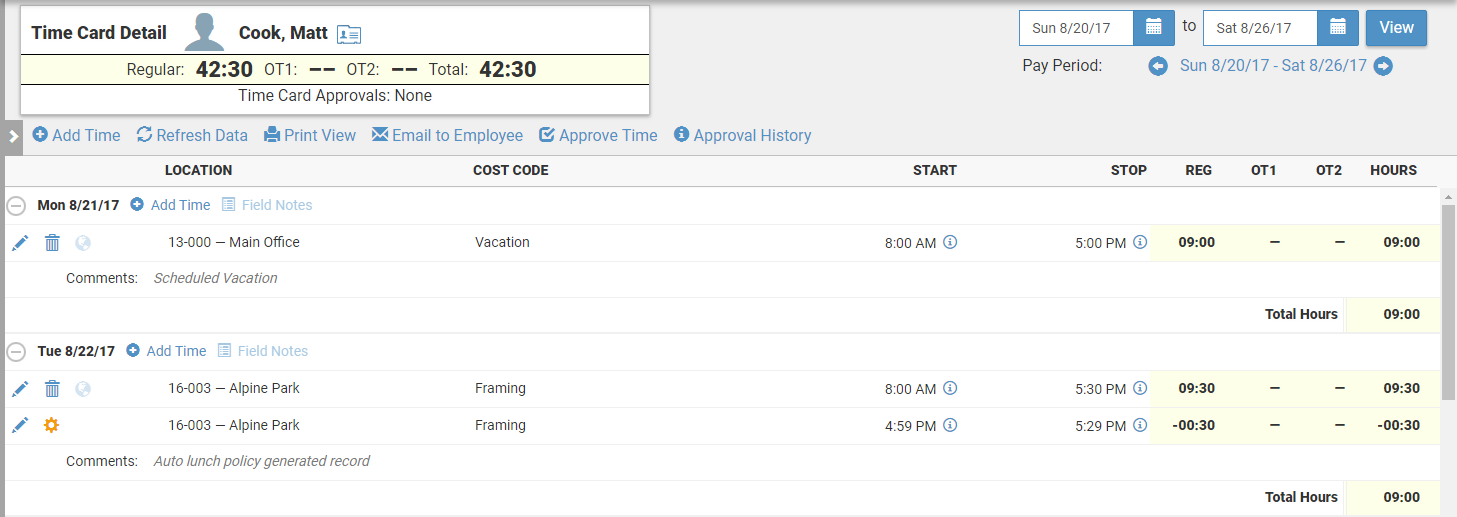Delete the Monday Vacation time entry

52,242
